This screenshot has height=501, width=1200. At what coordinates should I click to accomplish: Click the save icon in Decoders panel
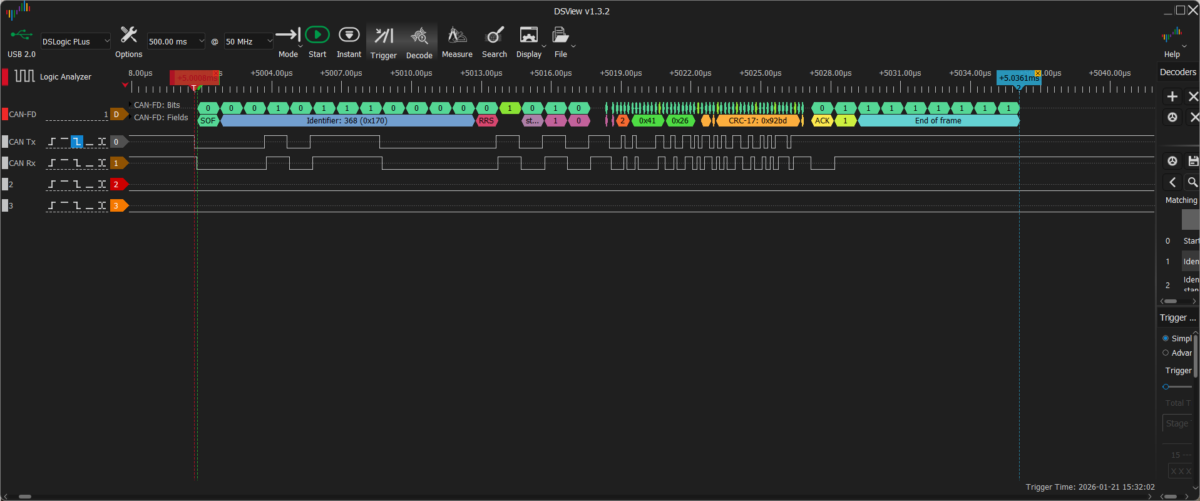[x=1192, y=161]
